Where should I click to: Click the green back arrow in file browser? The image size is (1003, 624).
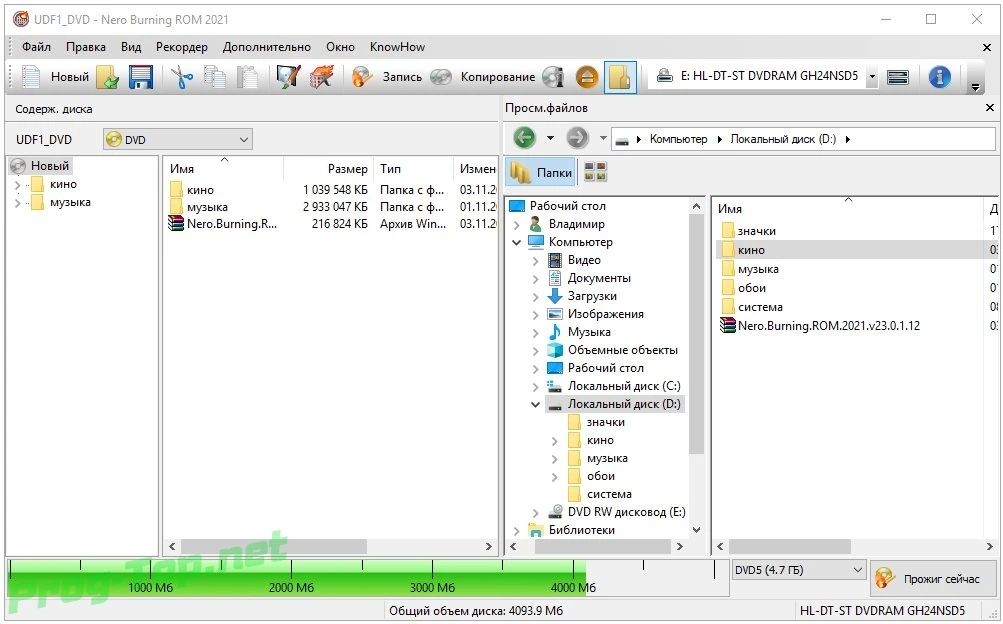click(x=525, y=137)
